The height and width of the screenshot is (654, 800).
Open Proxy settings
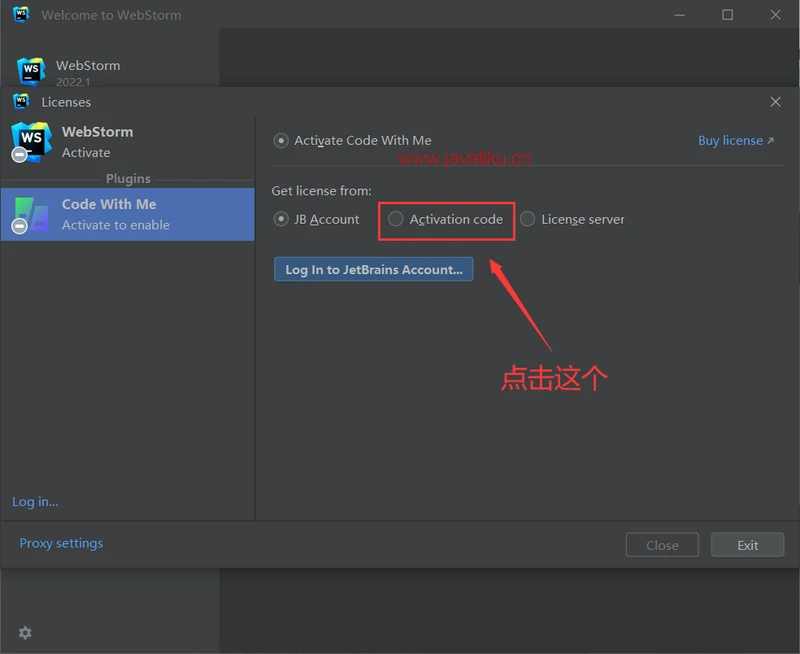click(x=61, y=543)
